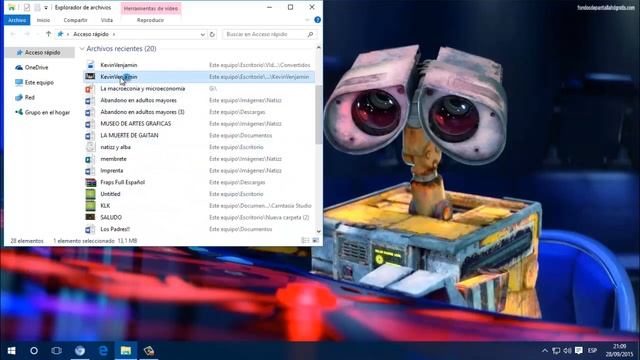640x360 pixels.
Task: Click the file list vertical scrollbar thumb
Action: [x=318, y=115]
